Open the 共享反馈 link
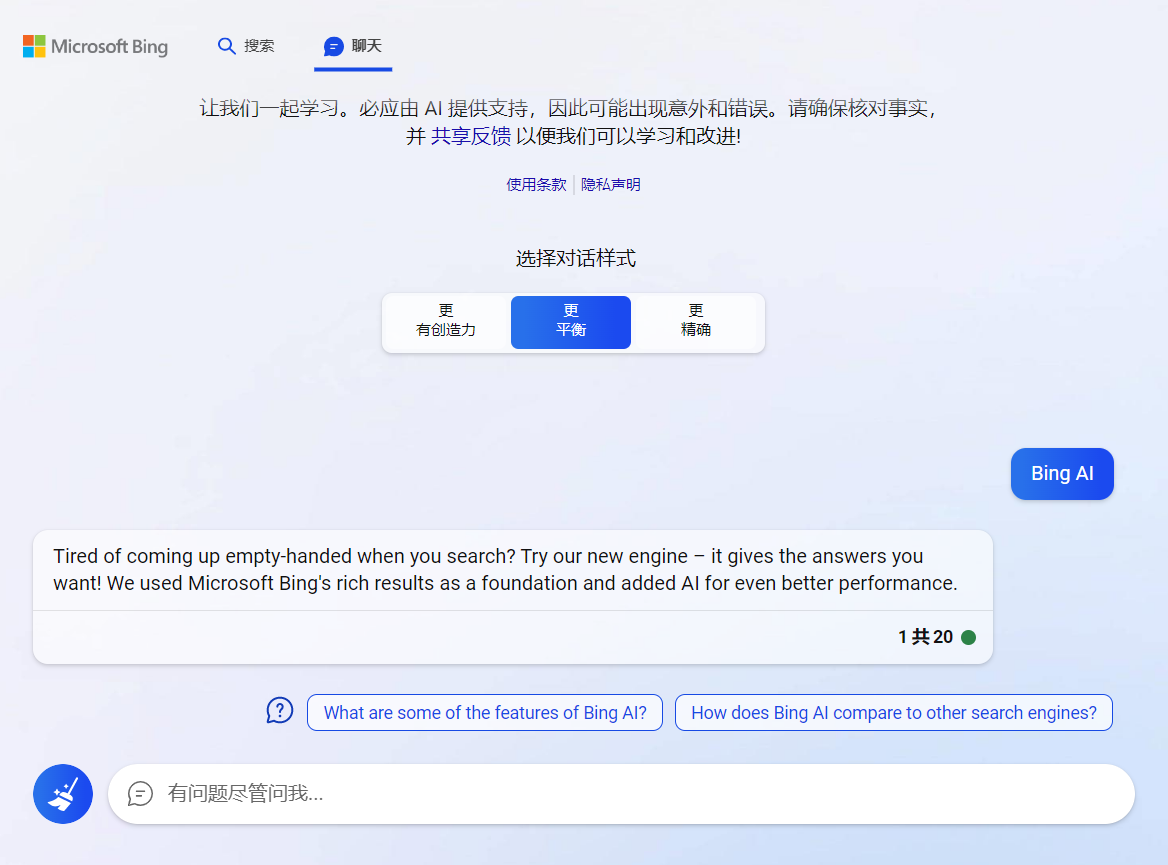The image size is (1168, 865). click(x=470, y=137)
